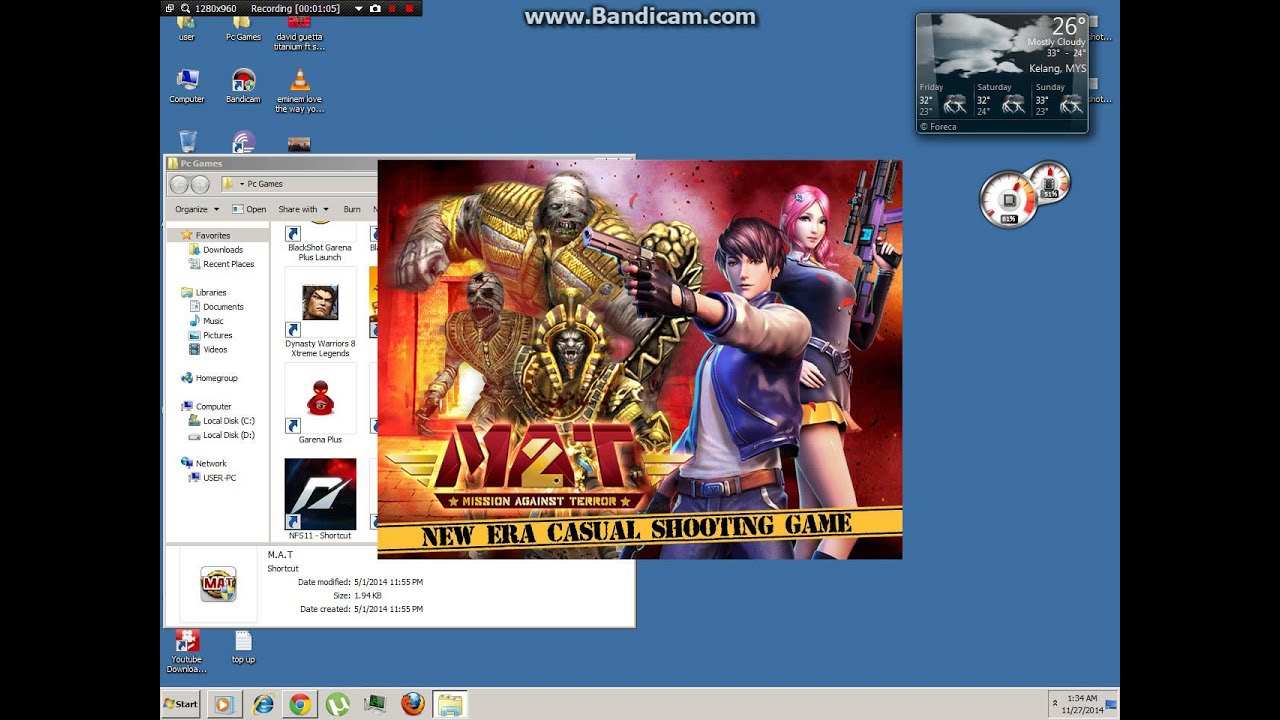Select the Dynasty Warriors 8 Xtreme Legends shortcut

click(x=320, y=313)
